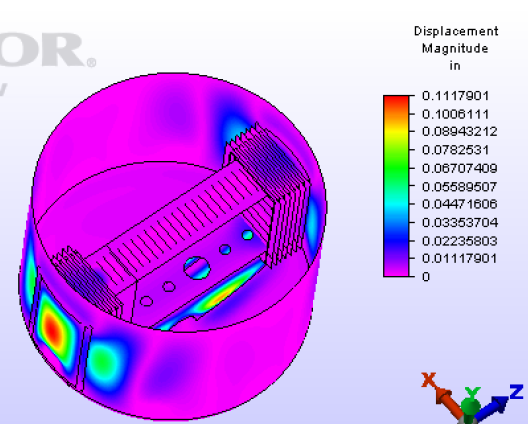Click the legend value 0.03353704

tap(460, 223)
